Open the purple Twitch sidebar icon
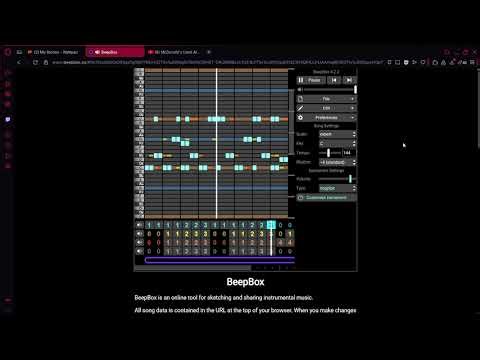 (x=8, y=119)
